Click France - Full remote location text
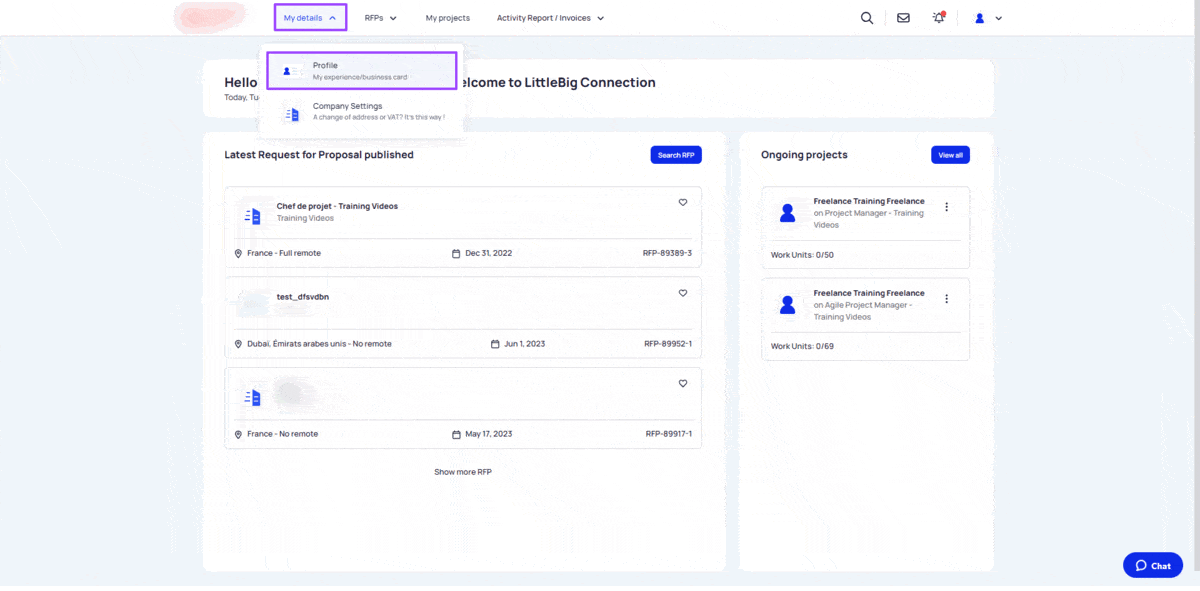Screen dimensions: 1200x591 284,254
